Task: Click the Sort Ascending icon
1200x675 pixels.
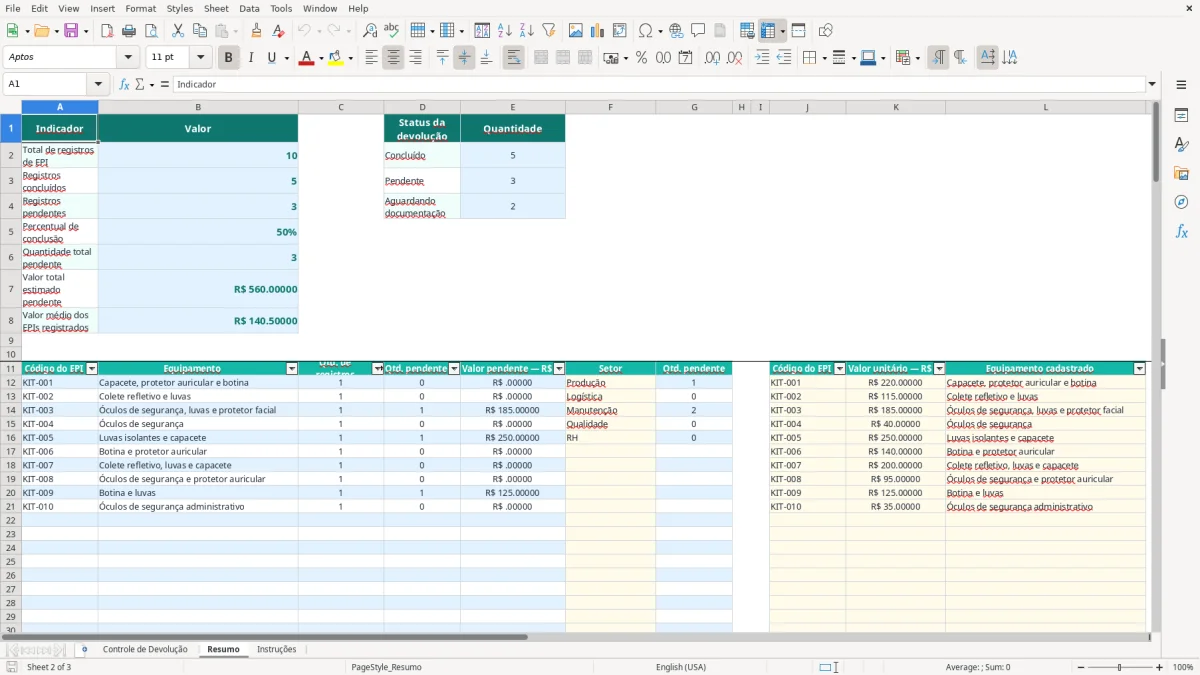Action: pos(504,31)
